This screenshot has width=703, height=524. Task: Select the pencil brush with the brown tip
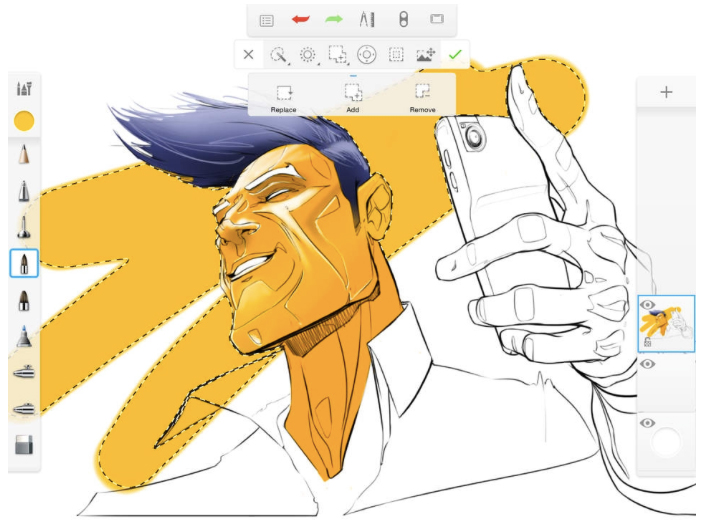pos(24,155)
